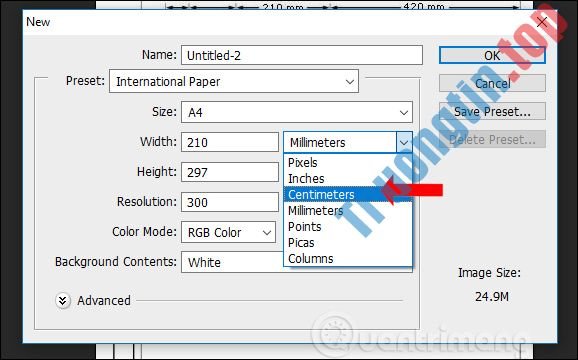578x360 pixels.
Task: Expand the Advanced section chevron
Action: coord(63,300)
